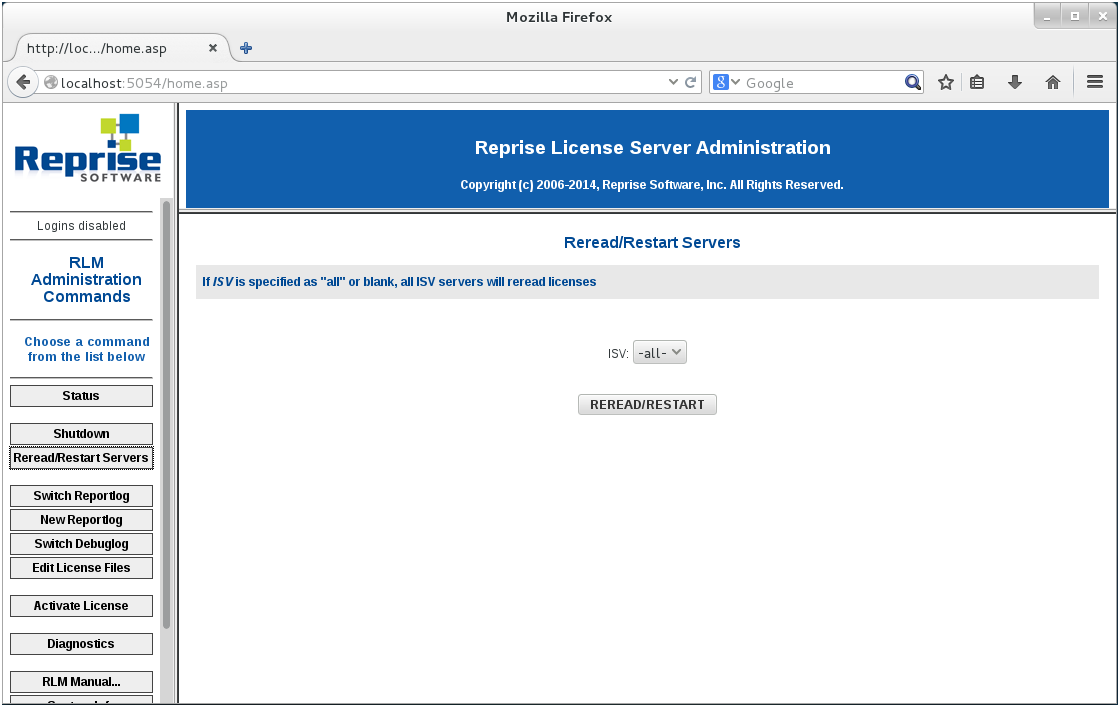
Task: Bookmark this page with the star icon
Action: 946,82
